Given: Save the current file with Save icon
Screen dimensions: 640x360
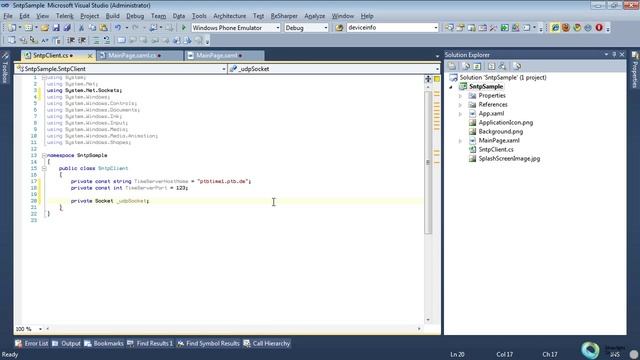Looking at the screenshot, I should (56, 28).
